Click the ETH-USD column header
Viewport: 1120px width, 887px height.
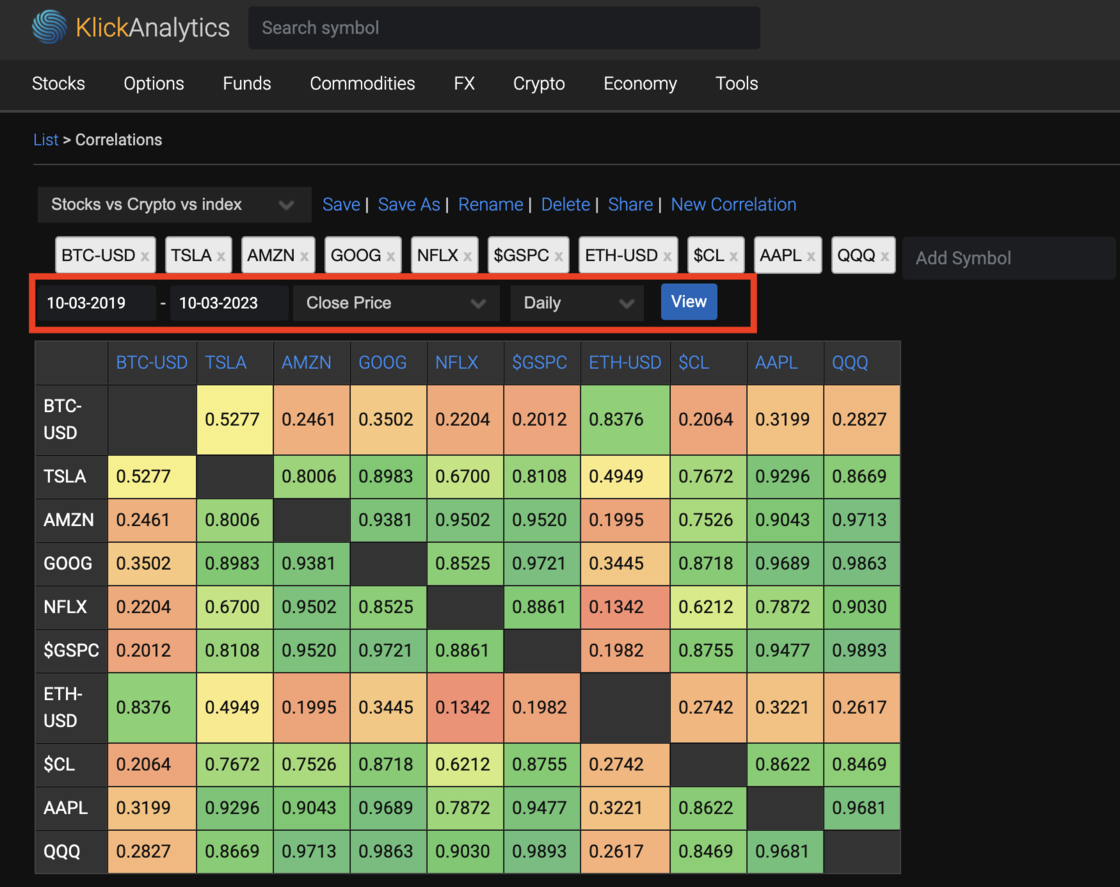[x=625, y=363]
